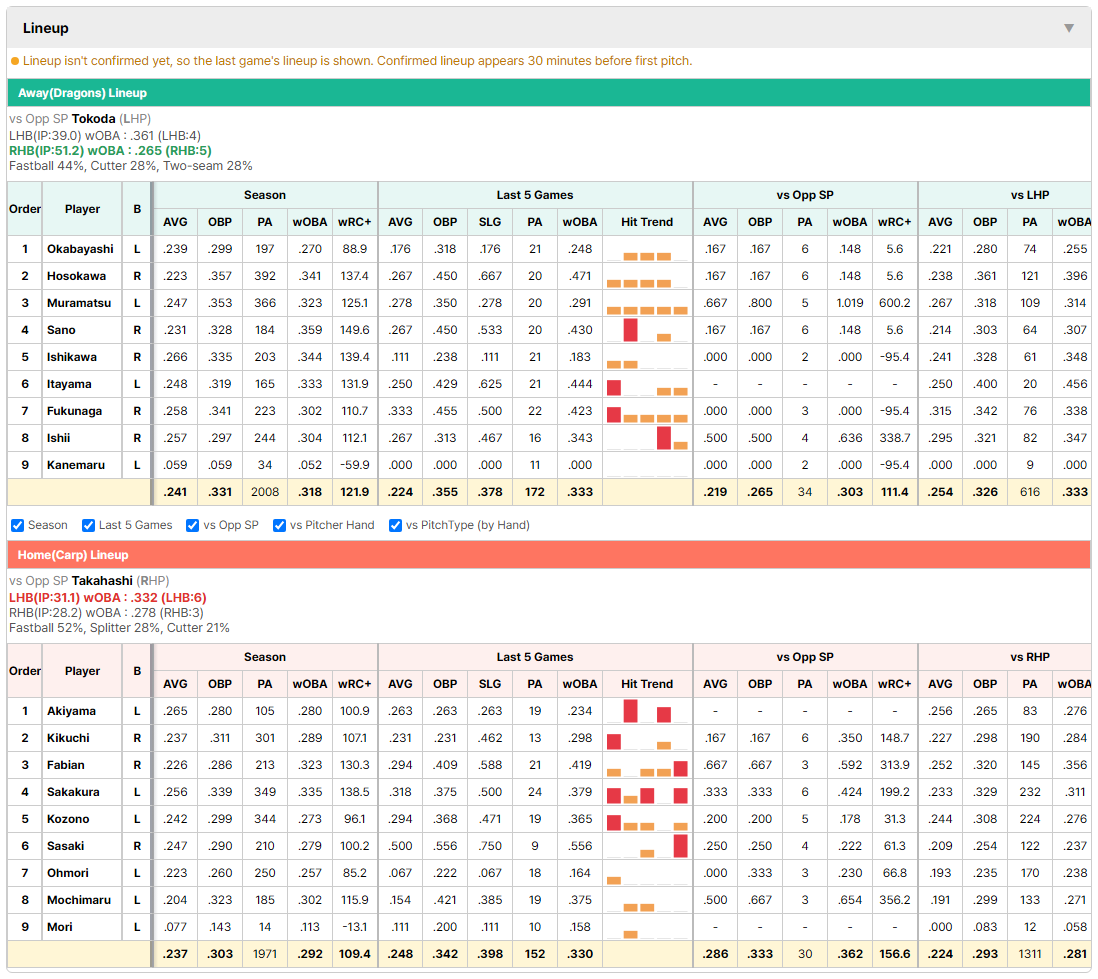Click Ishii's red hit trend bar
Image resolution: width=1098 pixels, height=979 pixels.
tap(664, 438)
